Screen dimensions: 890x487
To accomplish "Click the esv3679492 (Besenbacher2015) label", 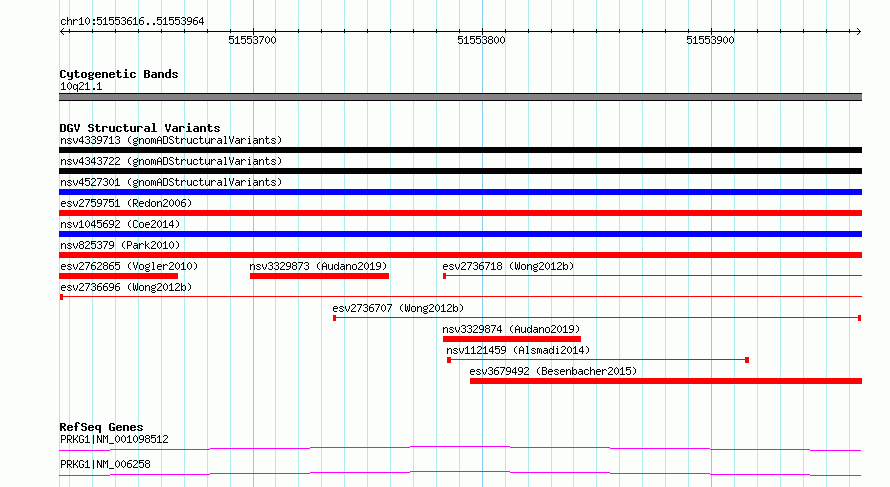I will click(x=553, y=371).
